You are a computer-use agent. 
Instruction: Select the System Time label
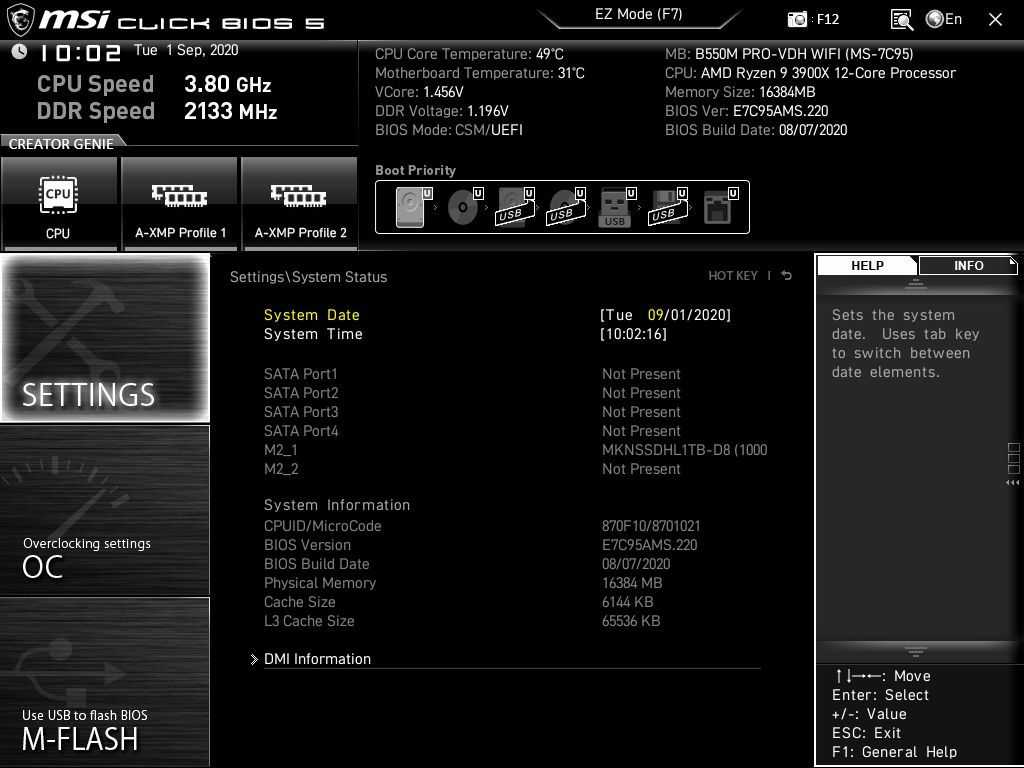(x=313, y=334)
